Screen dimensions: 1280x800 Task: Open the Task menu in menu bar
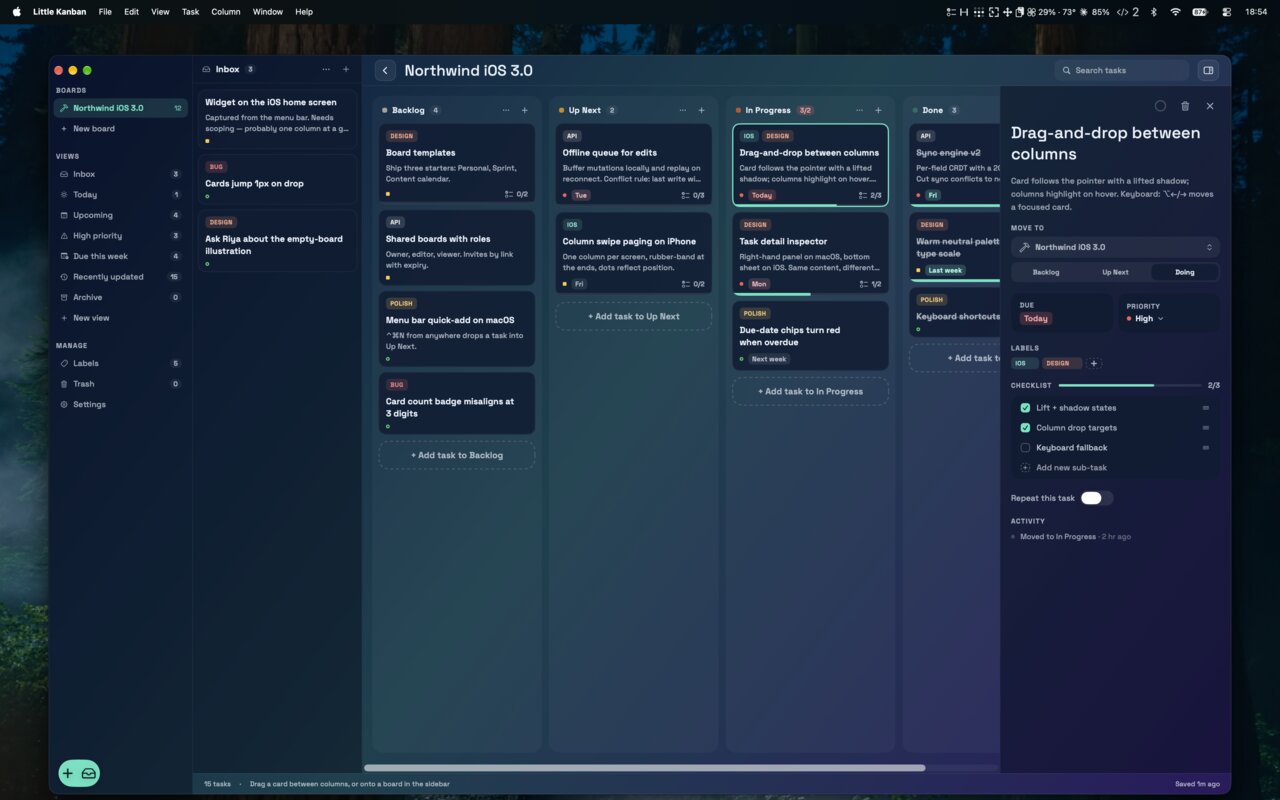pos(191,12)
